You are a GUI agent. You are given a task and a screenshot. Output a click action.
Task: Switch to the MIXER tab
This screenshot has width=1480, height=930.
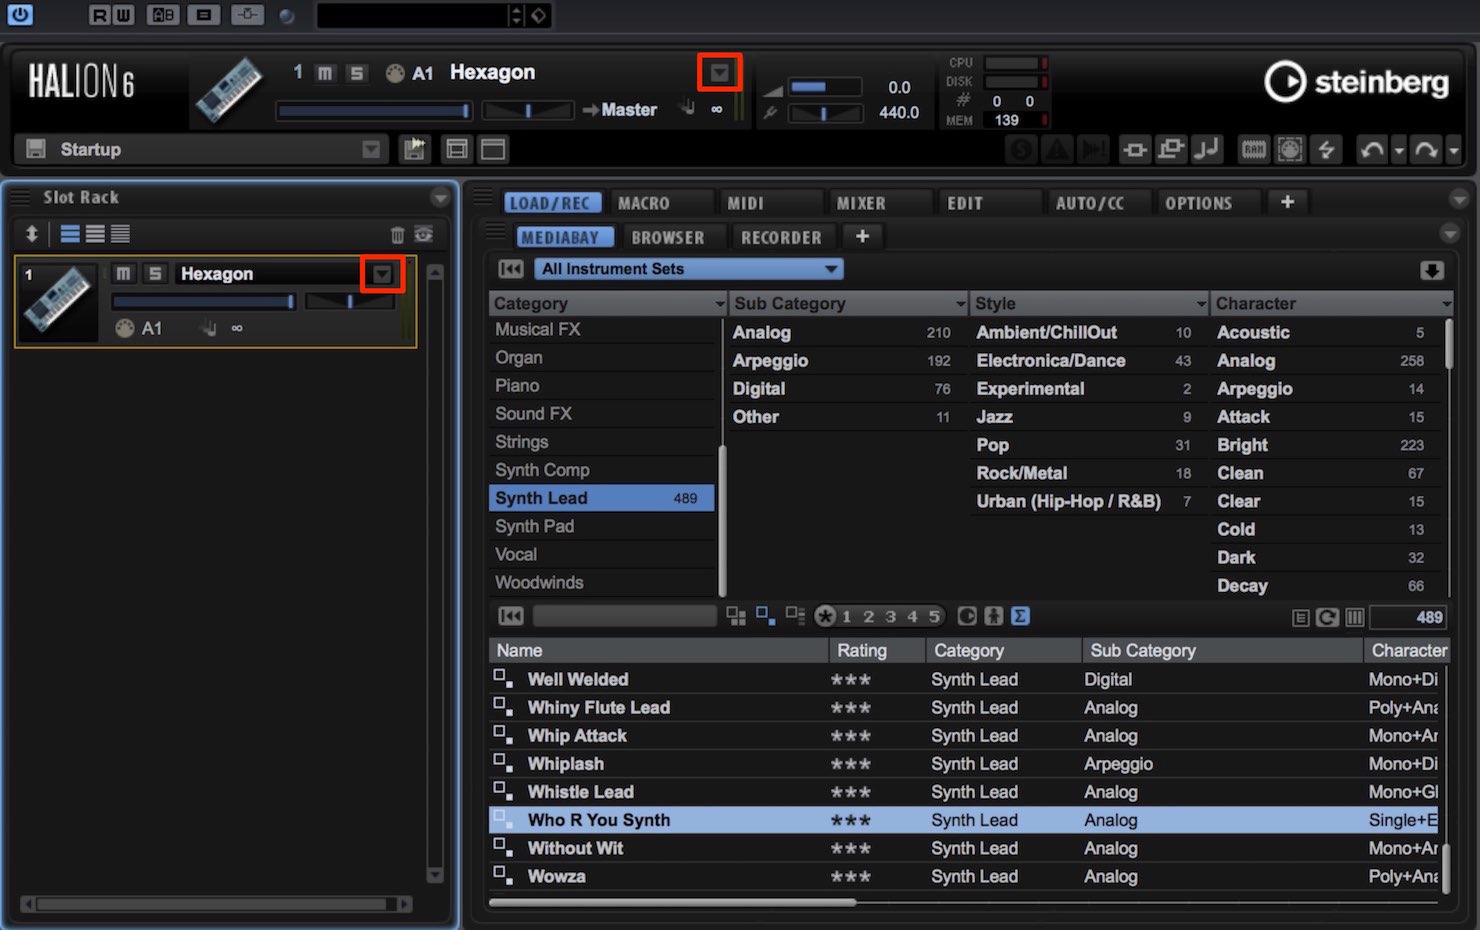pyautogui.click(x=861, y=203)
